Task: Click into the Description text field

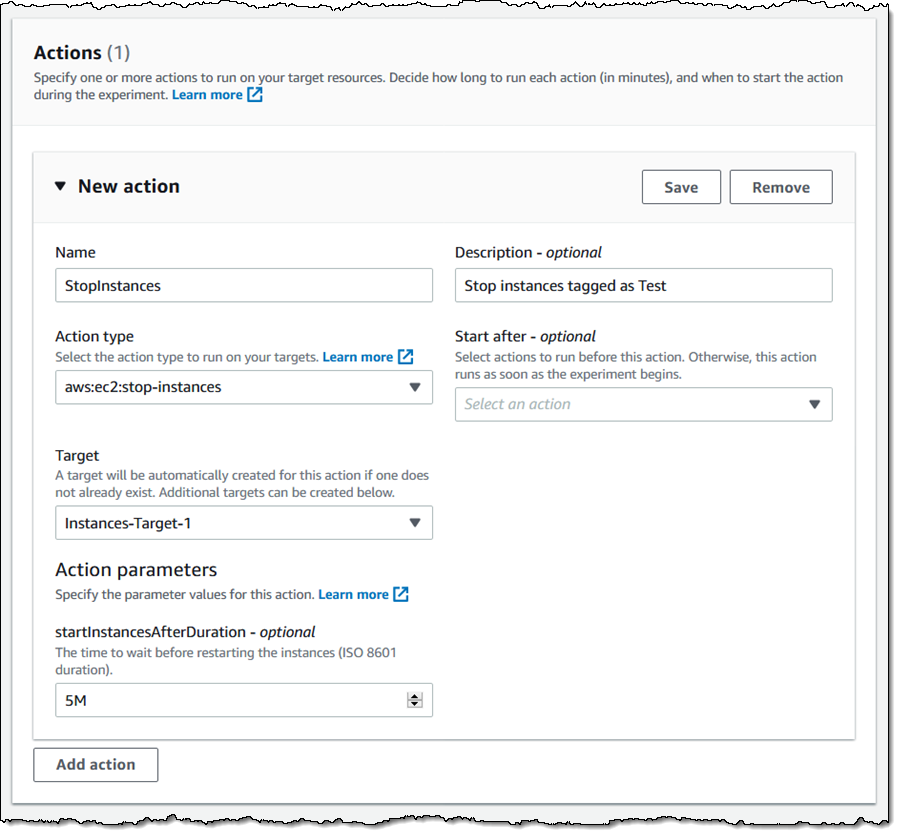Action: point(643,285)
